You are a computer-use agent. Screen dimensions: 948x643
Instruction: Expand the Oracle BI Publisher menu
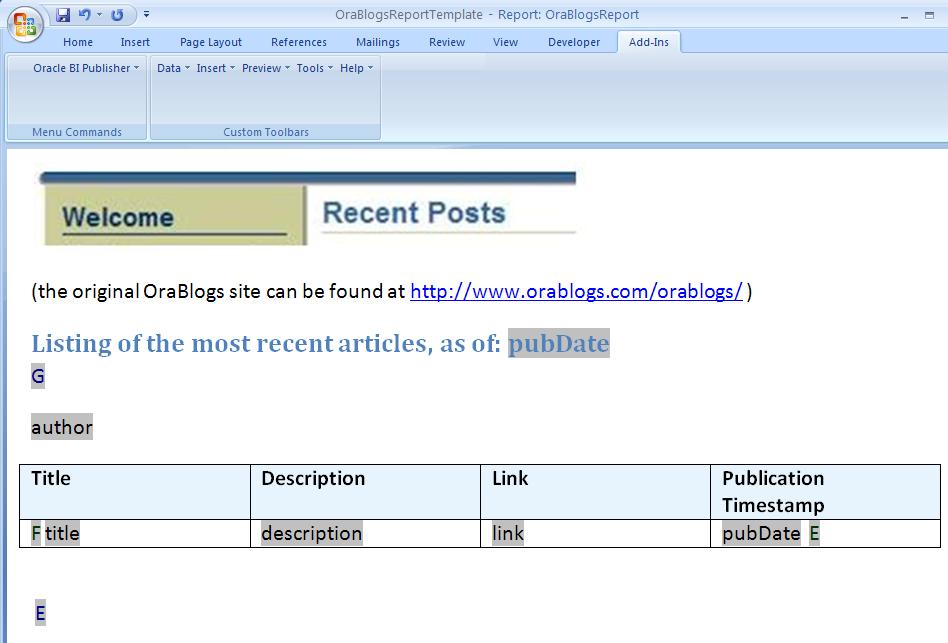coord(86,68)
